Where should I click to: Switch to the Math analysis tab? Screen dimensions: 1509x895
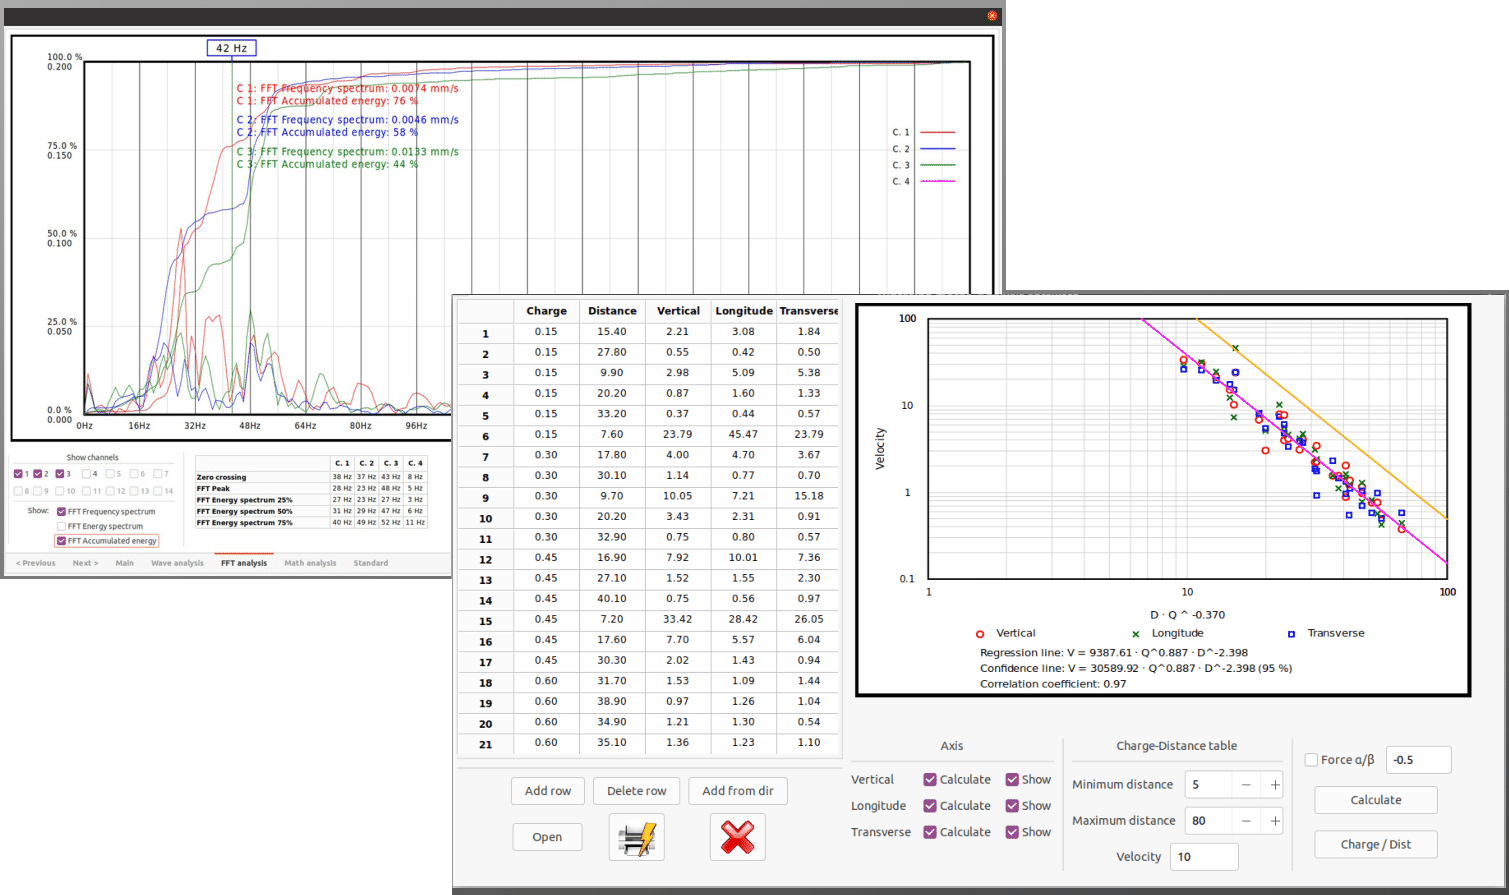(x=310, y=563)
